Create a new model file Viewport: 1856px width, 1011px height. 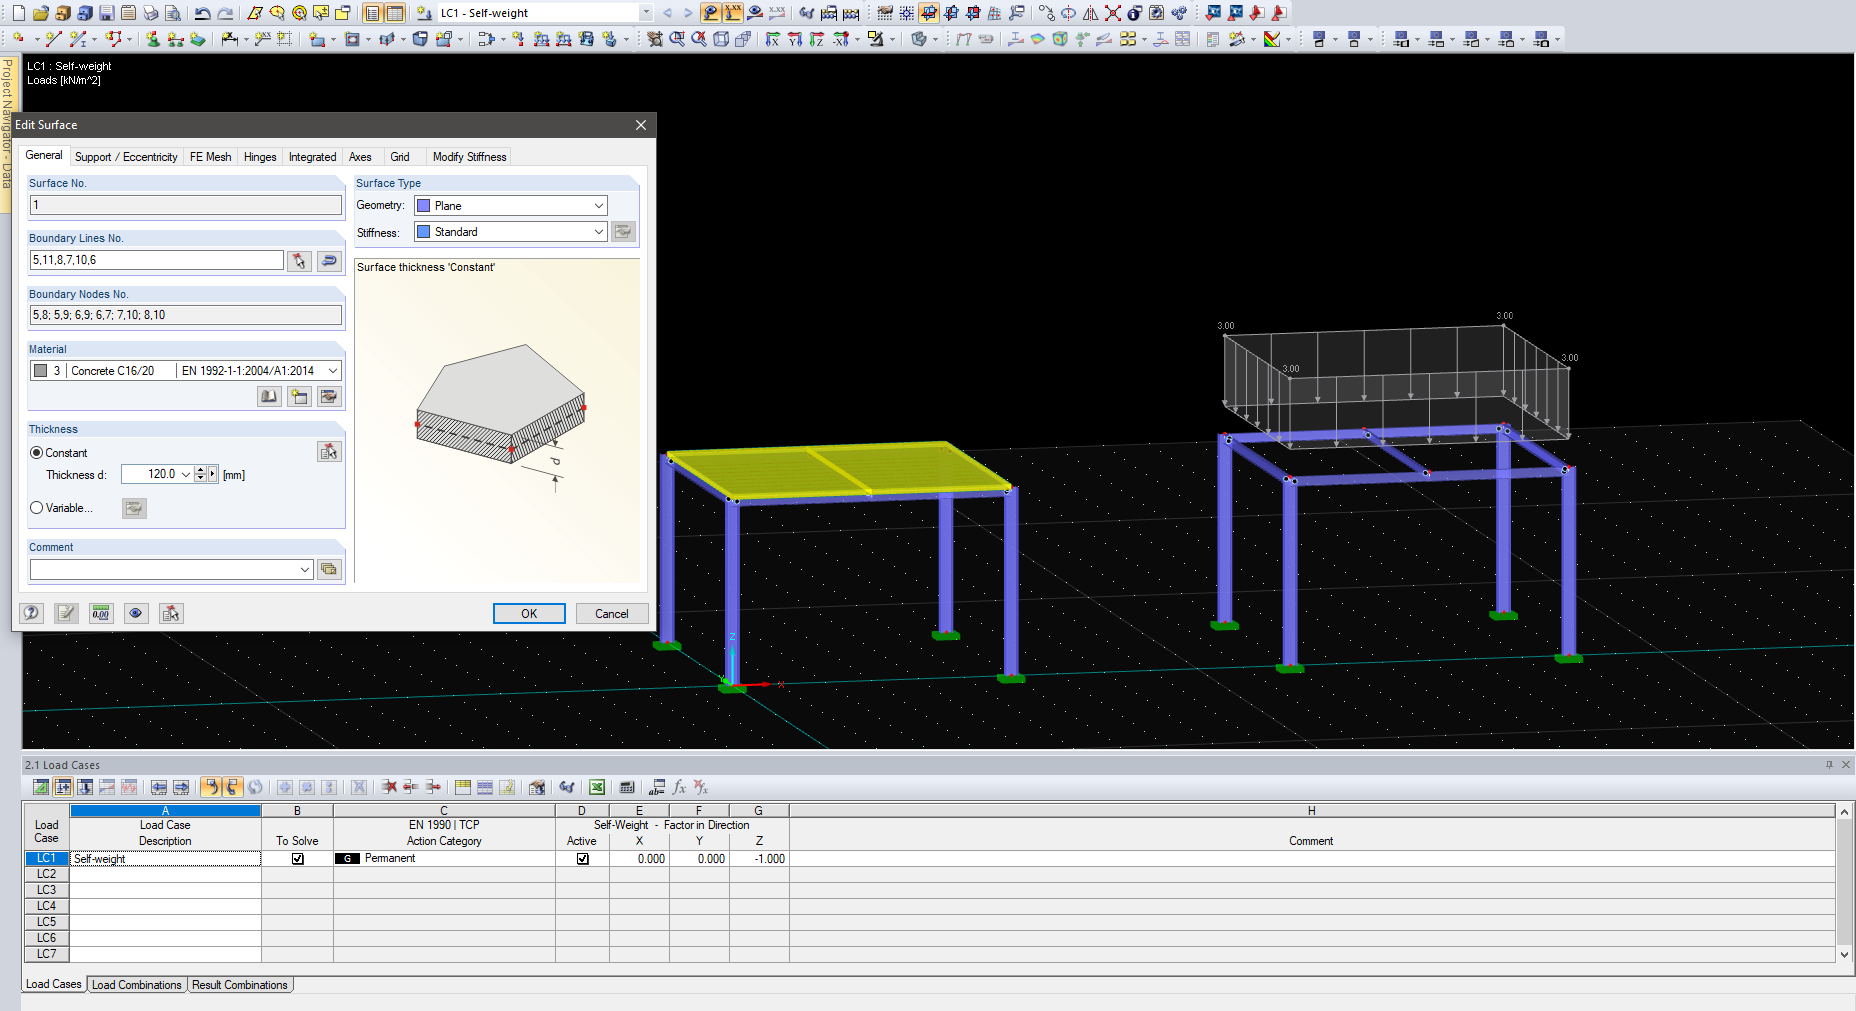pyautogui.click(x=18, y=13)
